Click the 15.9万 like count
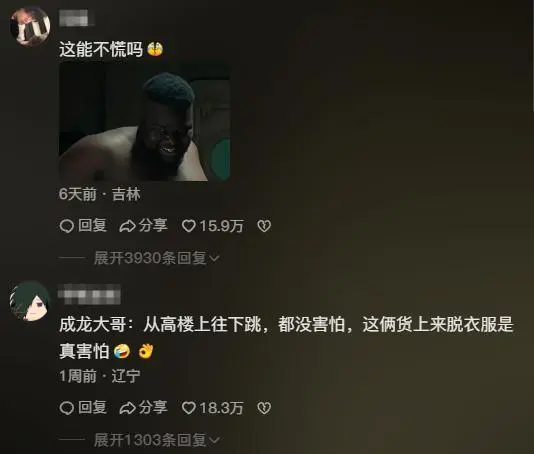The height and width of the screenshot is (454, 534). (x=221, y=226)
